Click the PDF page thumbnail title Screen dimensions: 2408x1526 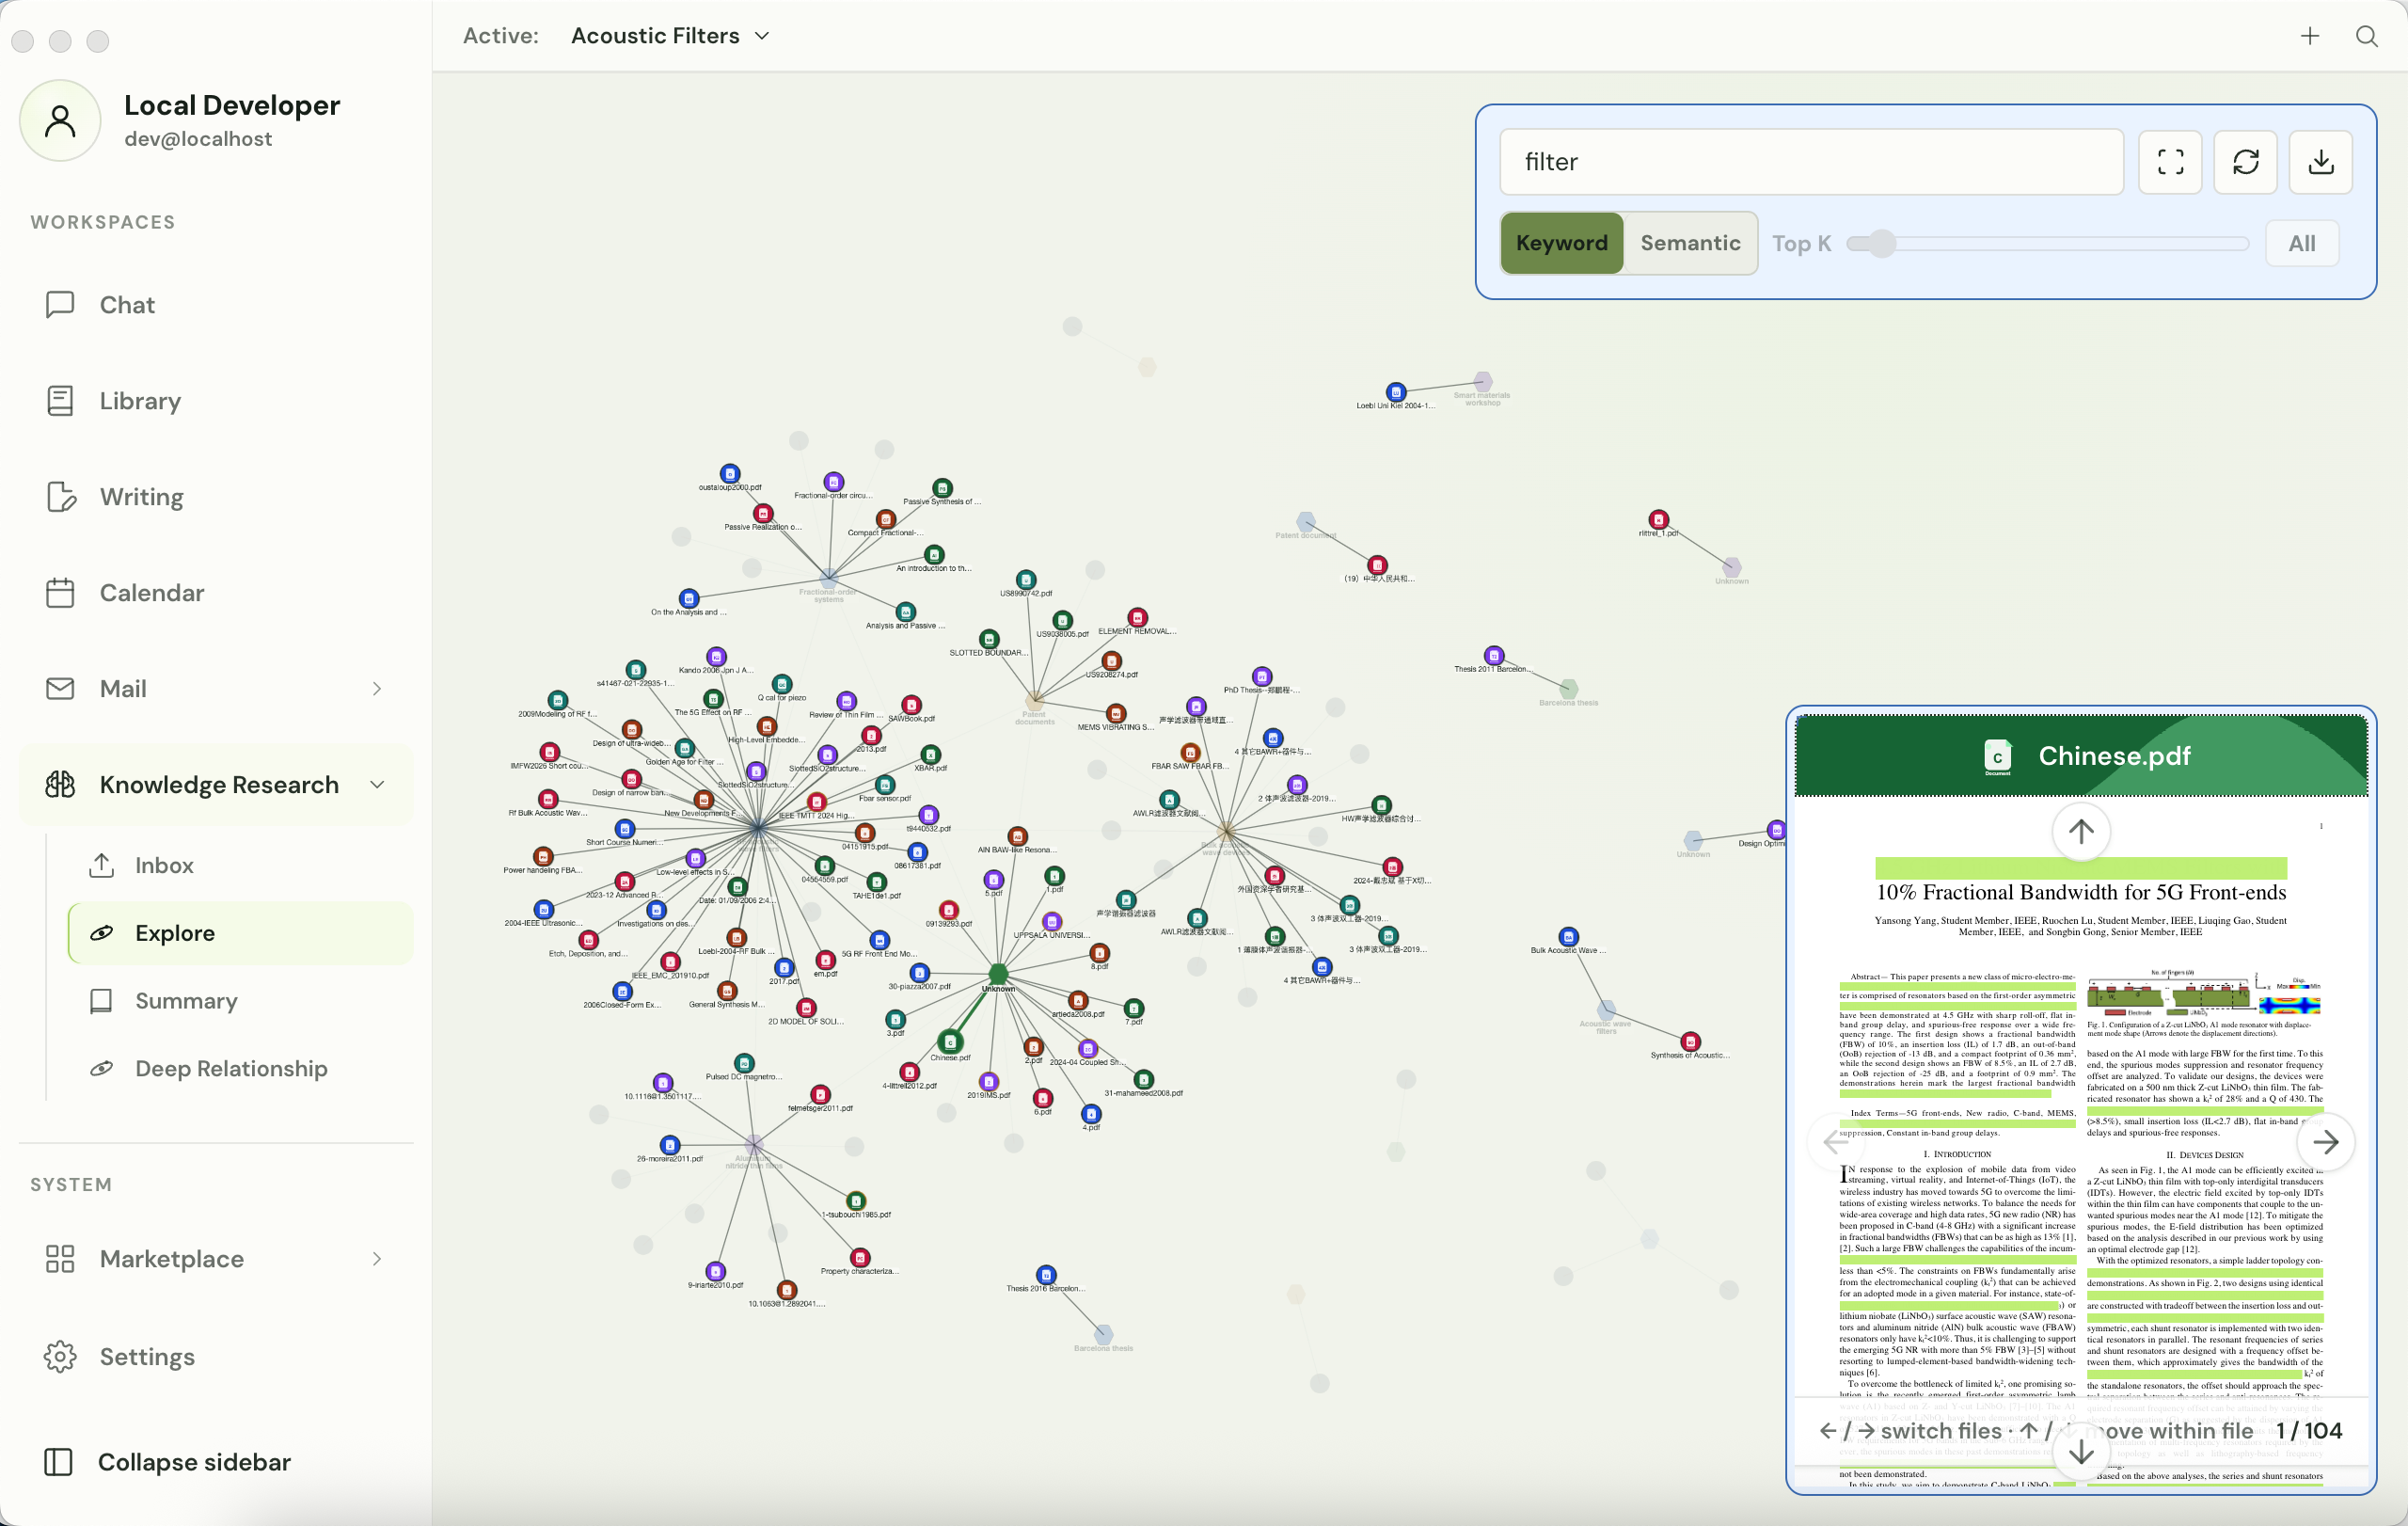pyautogui.click(x=2081, y=892)
